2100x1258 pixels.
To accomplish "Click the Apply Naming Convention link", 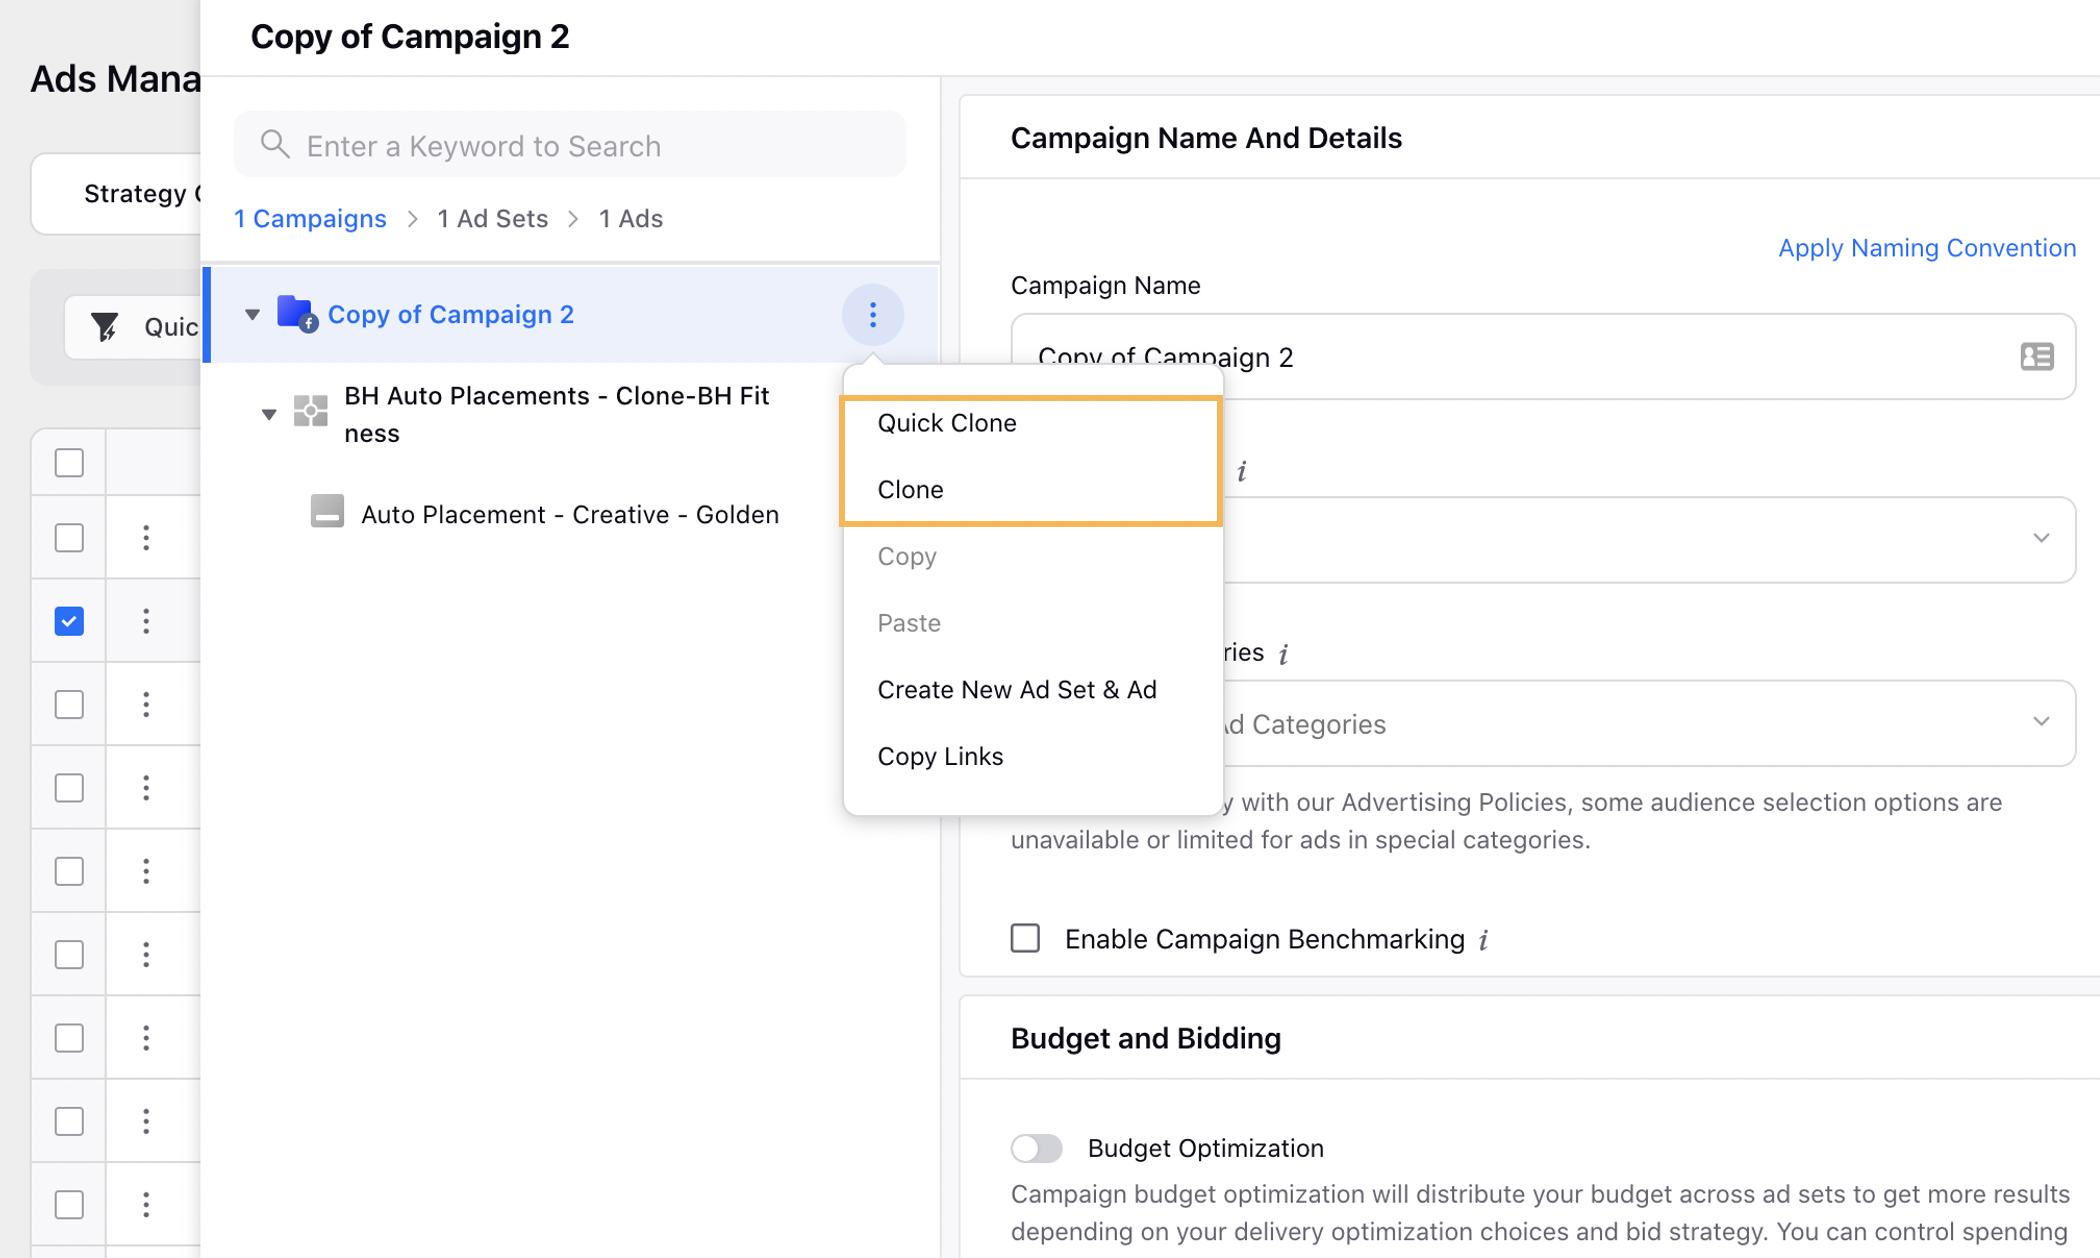I will (1929, 247).
